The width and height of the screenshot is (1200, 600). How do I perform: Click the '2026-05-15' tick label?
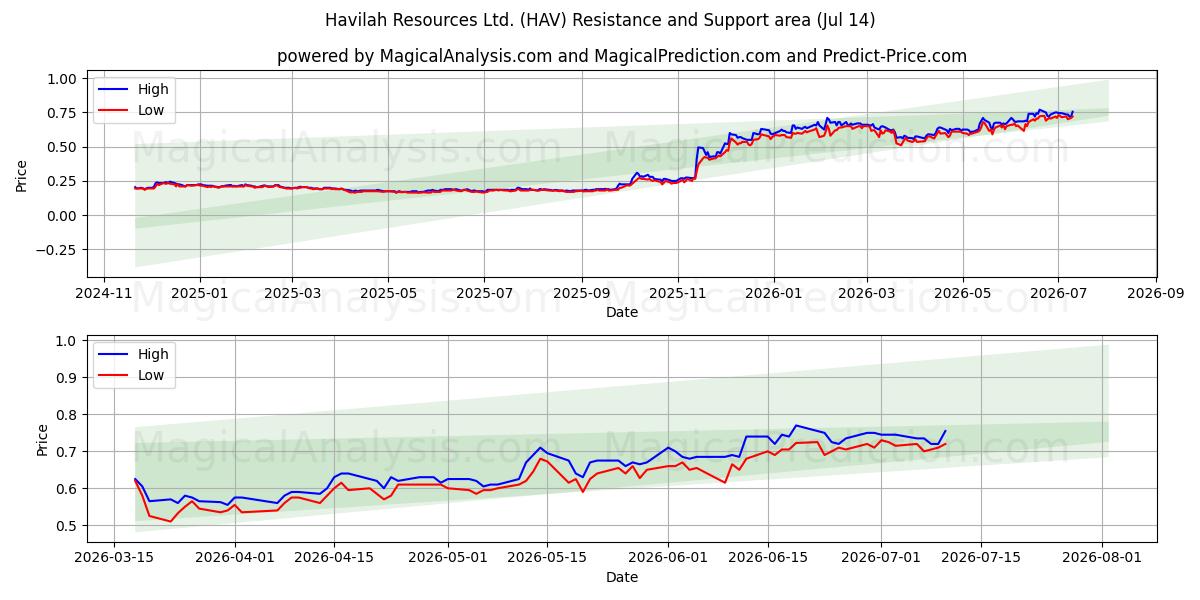pos(547,558)
